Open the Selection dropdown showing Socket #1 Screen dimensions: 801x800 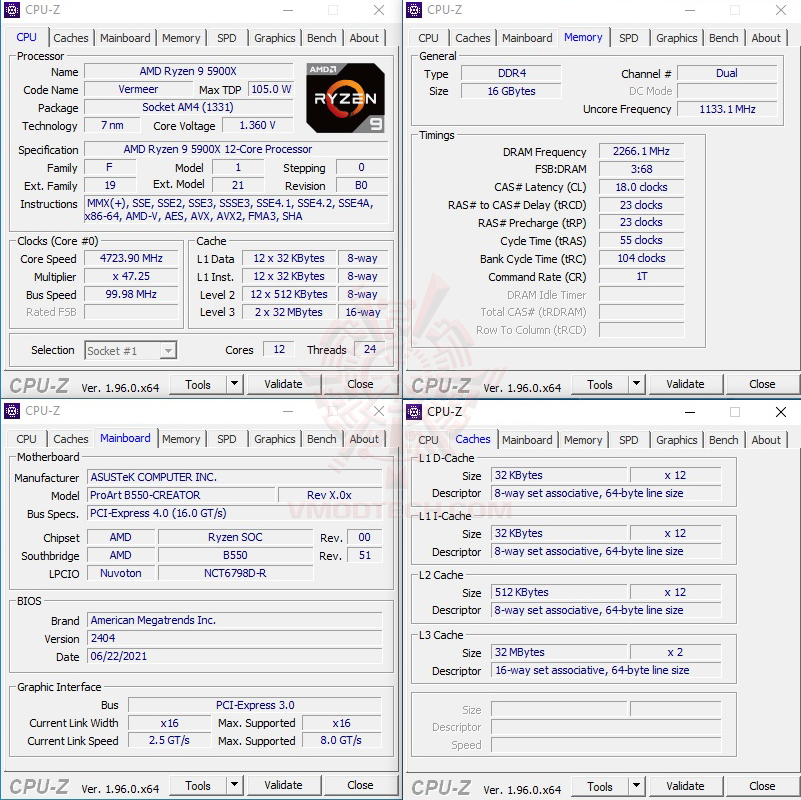pyautogui.click(x=131, y=350)
